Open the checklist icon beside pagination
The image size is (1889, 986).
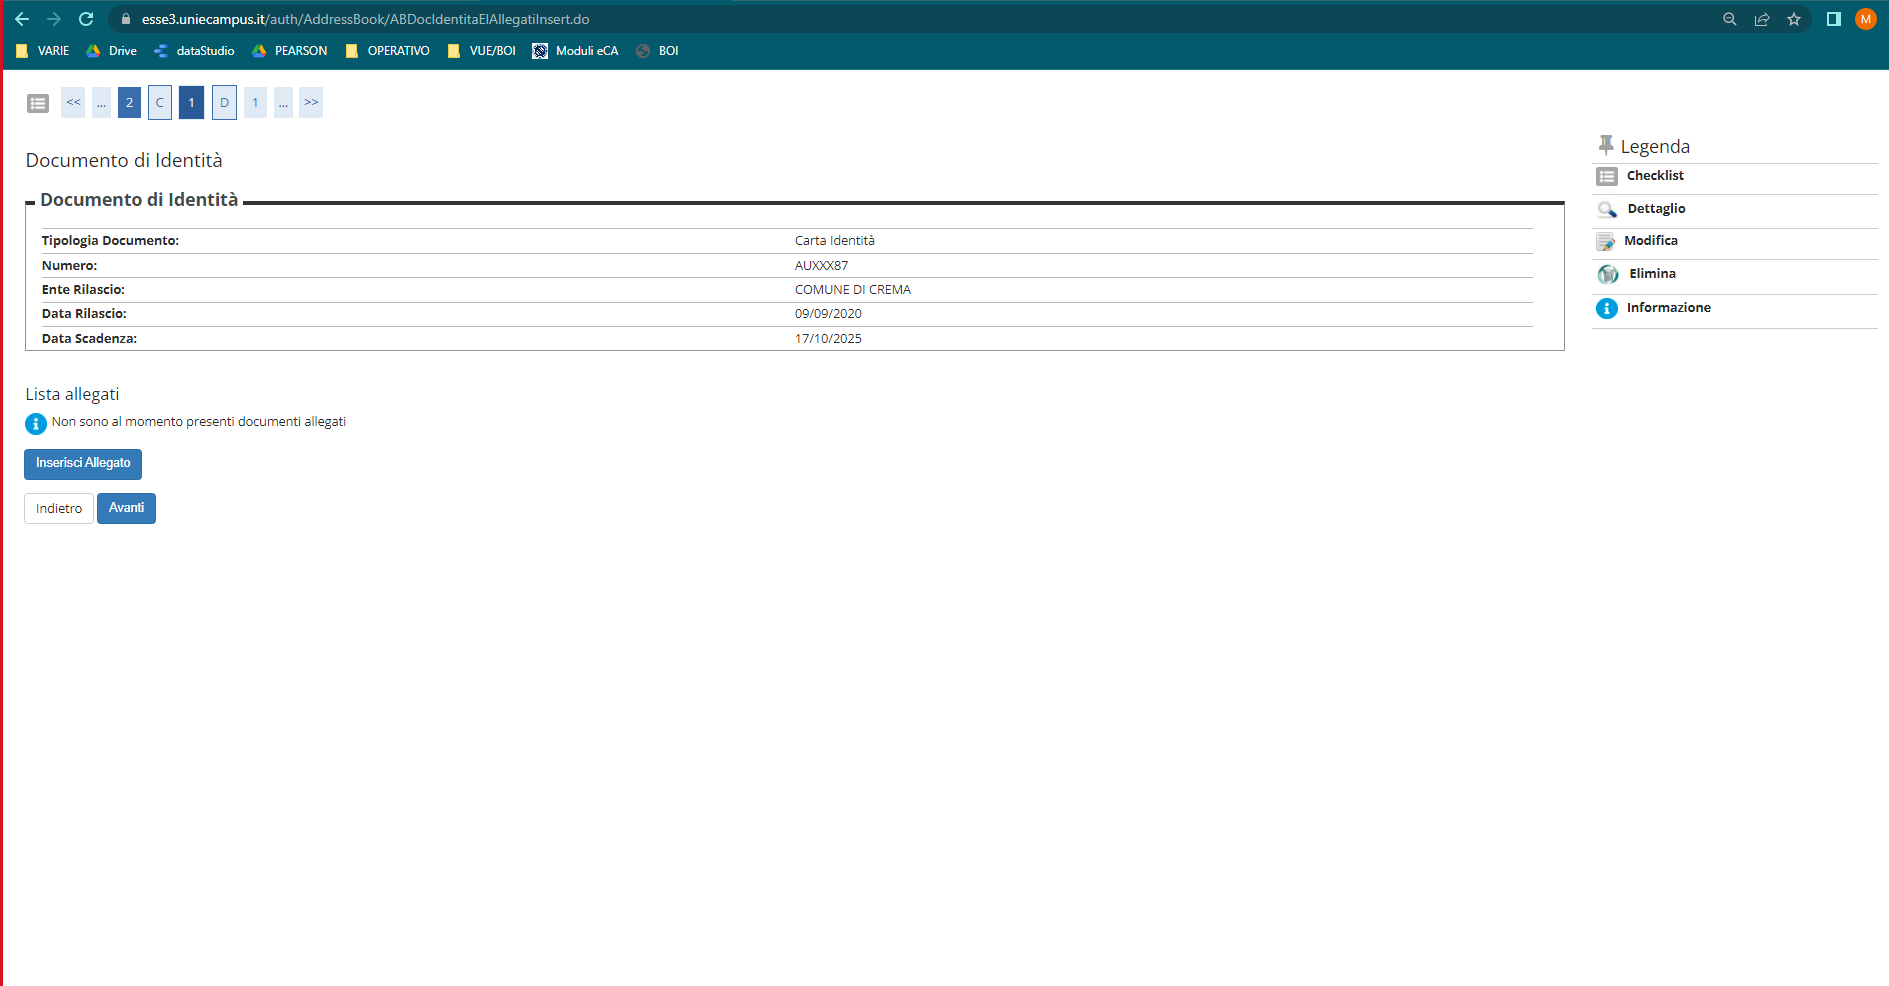click(x=38, y=103)
